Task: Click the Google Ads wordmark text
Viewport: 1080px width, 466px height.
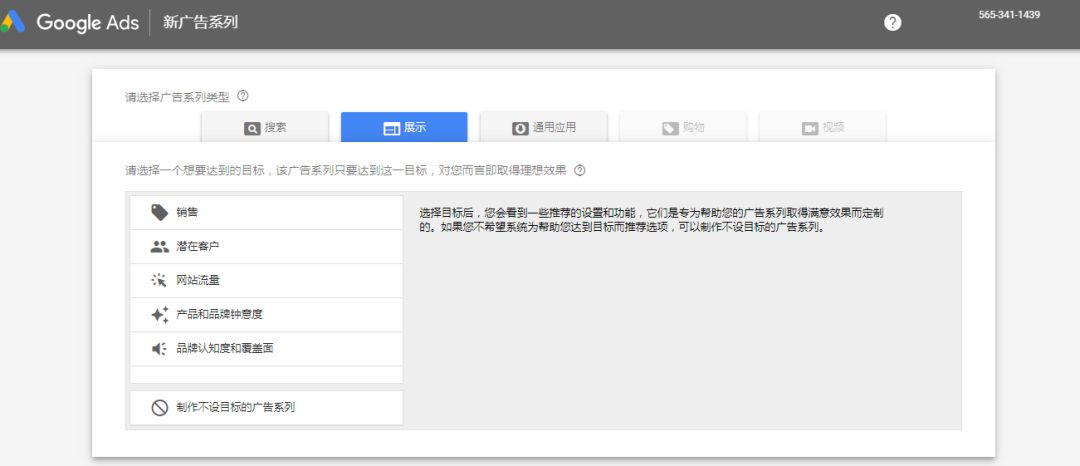Action: [87, 23]
